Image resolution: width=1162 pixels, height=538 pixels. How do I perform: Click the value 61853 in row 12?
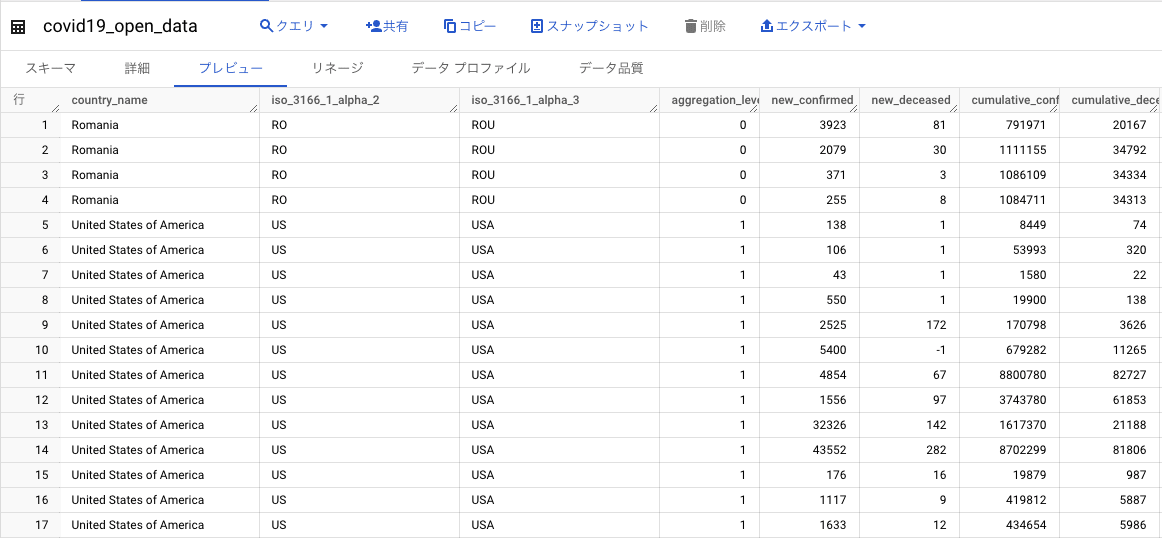click(1130, 400)
